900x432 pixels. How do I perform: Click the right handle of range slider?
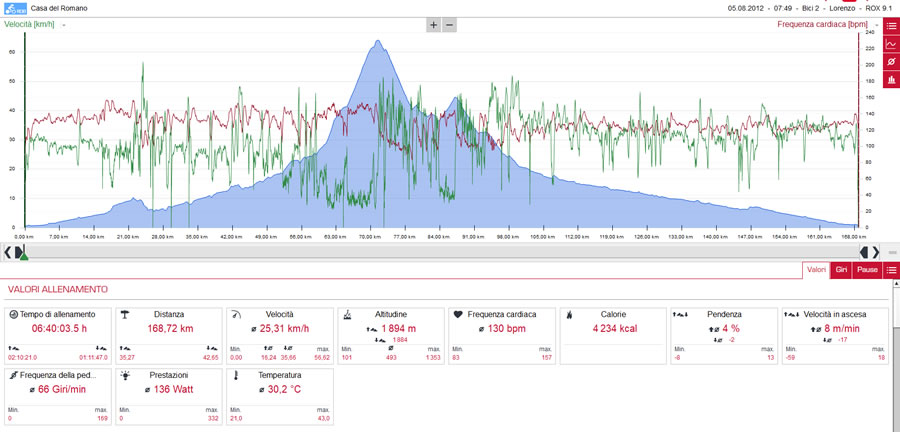tap(864, 252)
